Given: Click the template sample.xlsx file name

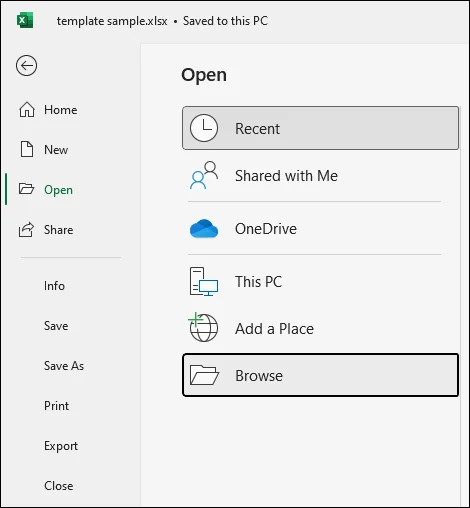Looking at the screenshot, I should click(112, 21).
